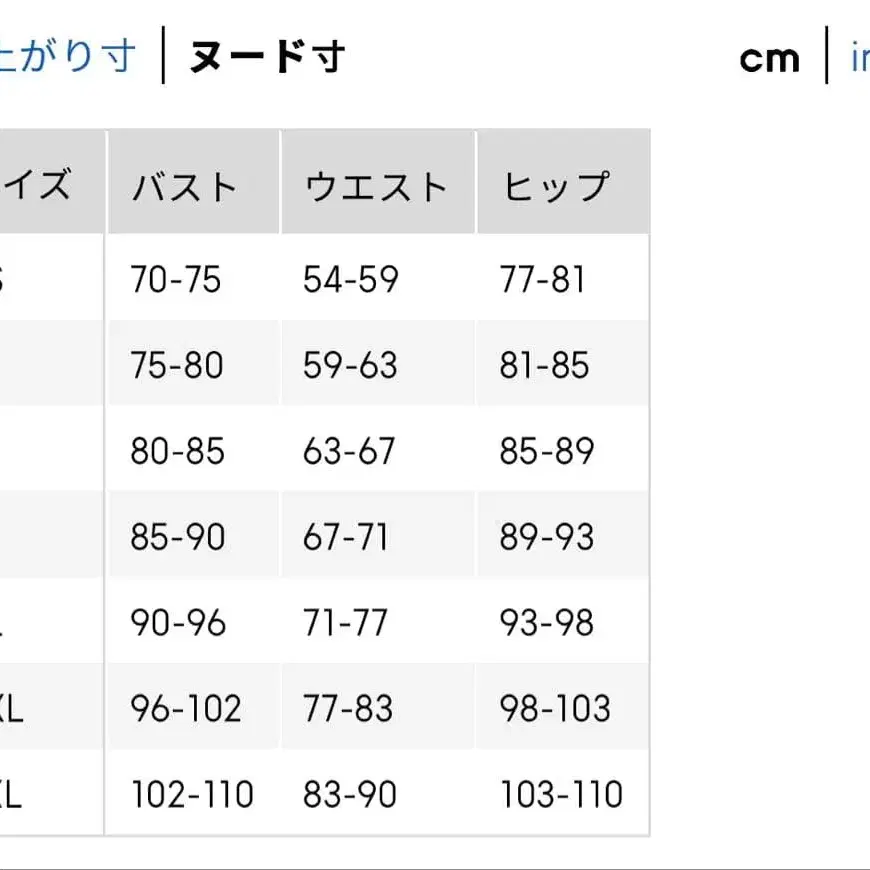
Task: Select the ヌード寸 tab
Action: pos(265,56)
